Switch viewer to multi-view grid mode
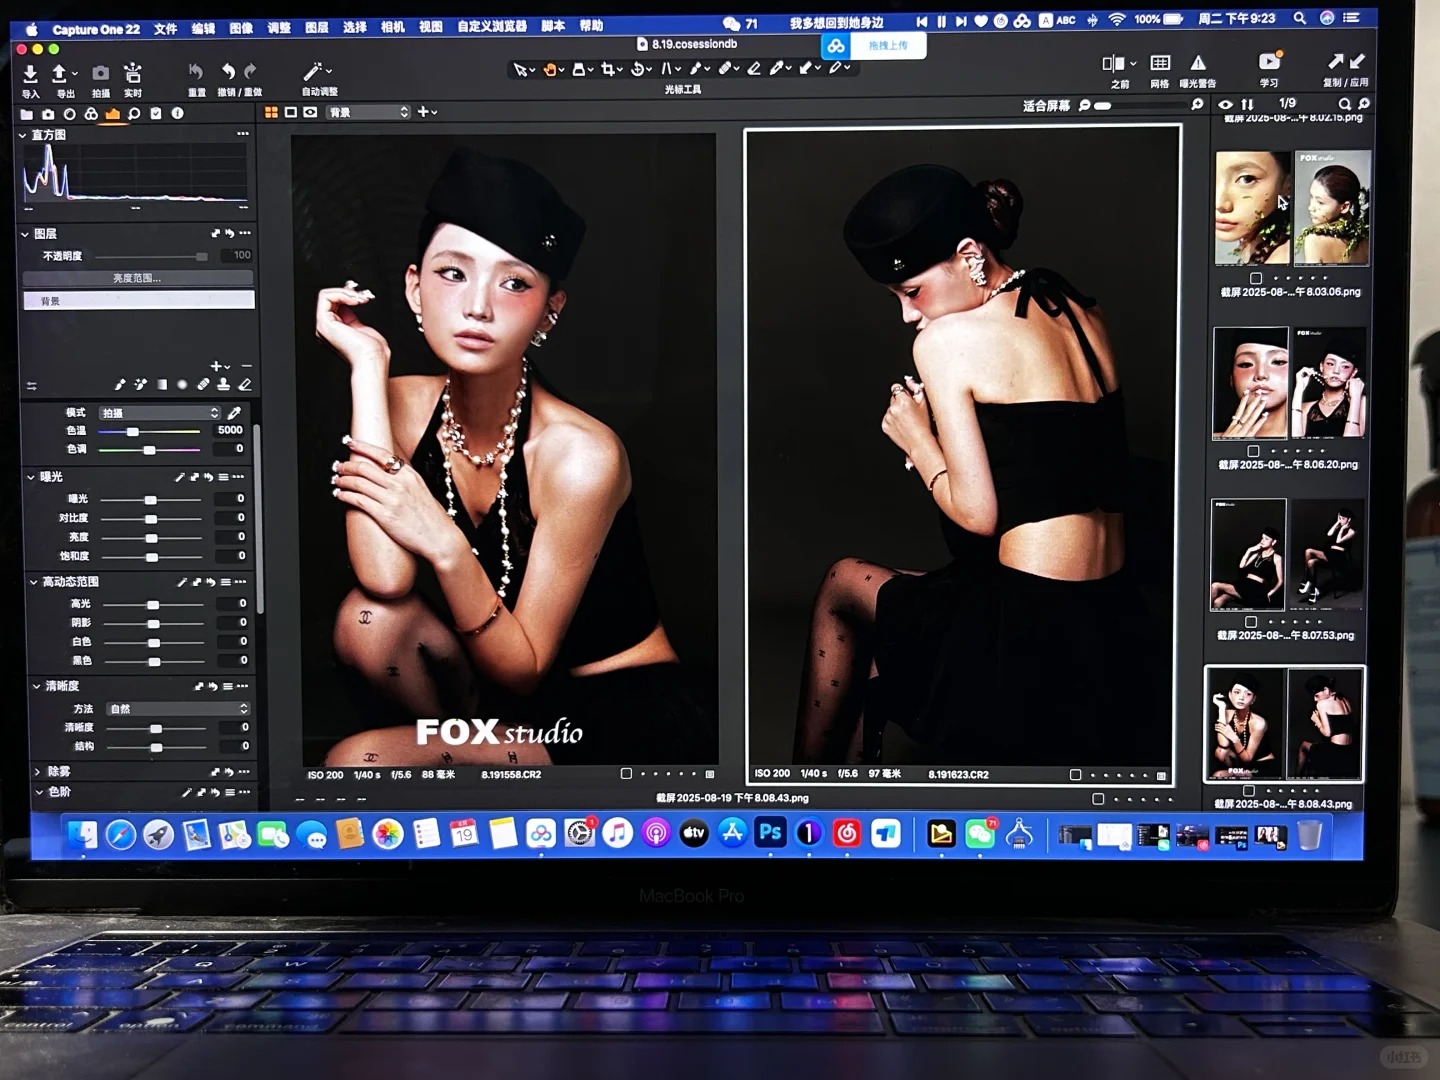Image resolution: width=1440 pixels, height=1080 pixels. click(271, 112)
